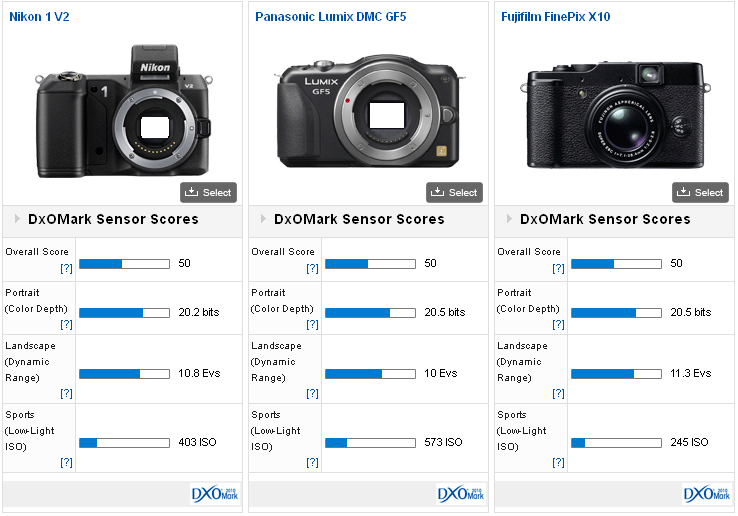Click Nikon 1 V2 low-light ISO bar

(124, 443)
